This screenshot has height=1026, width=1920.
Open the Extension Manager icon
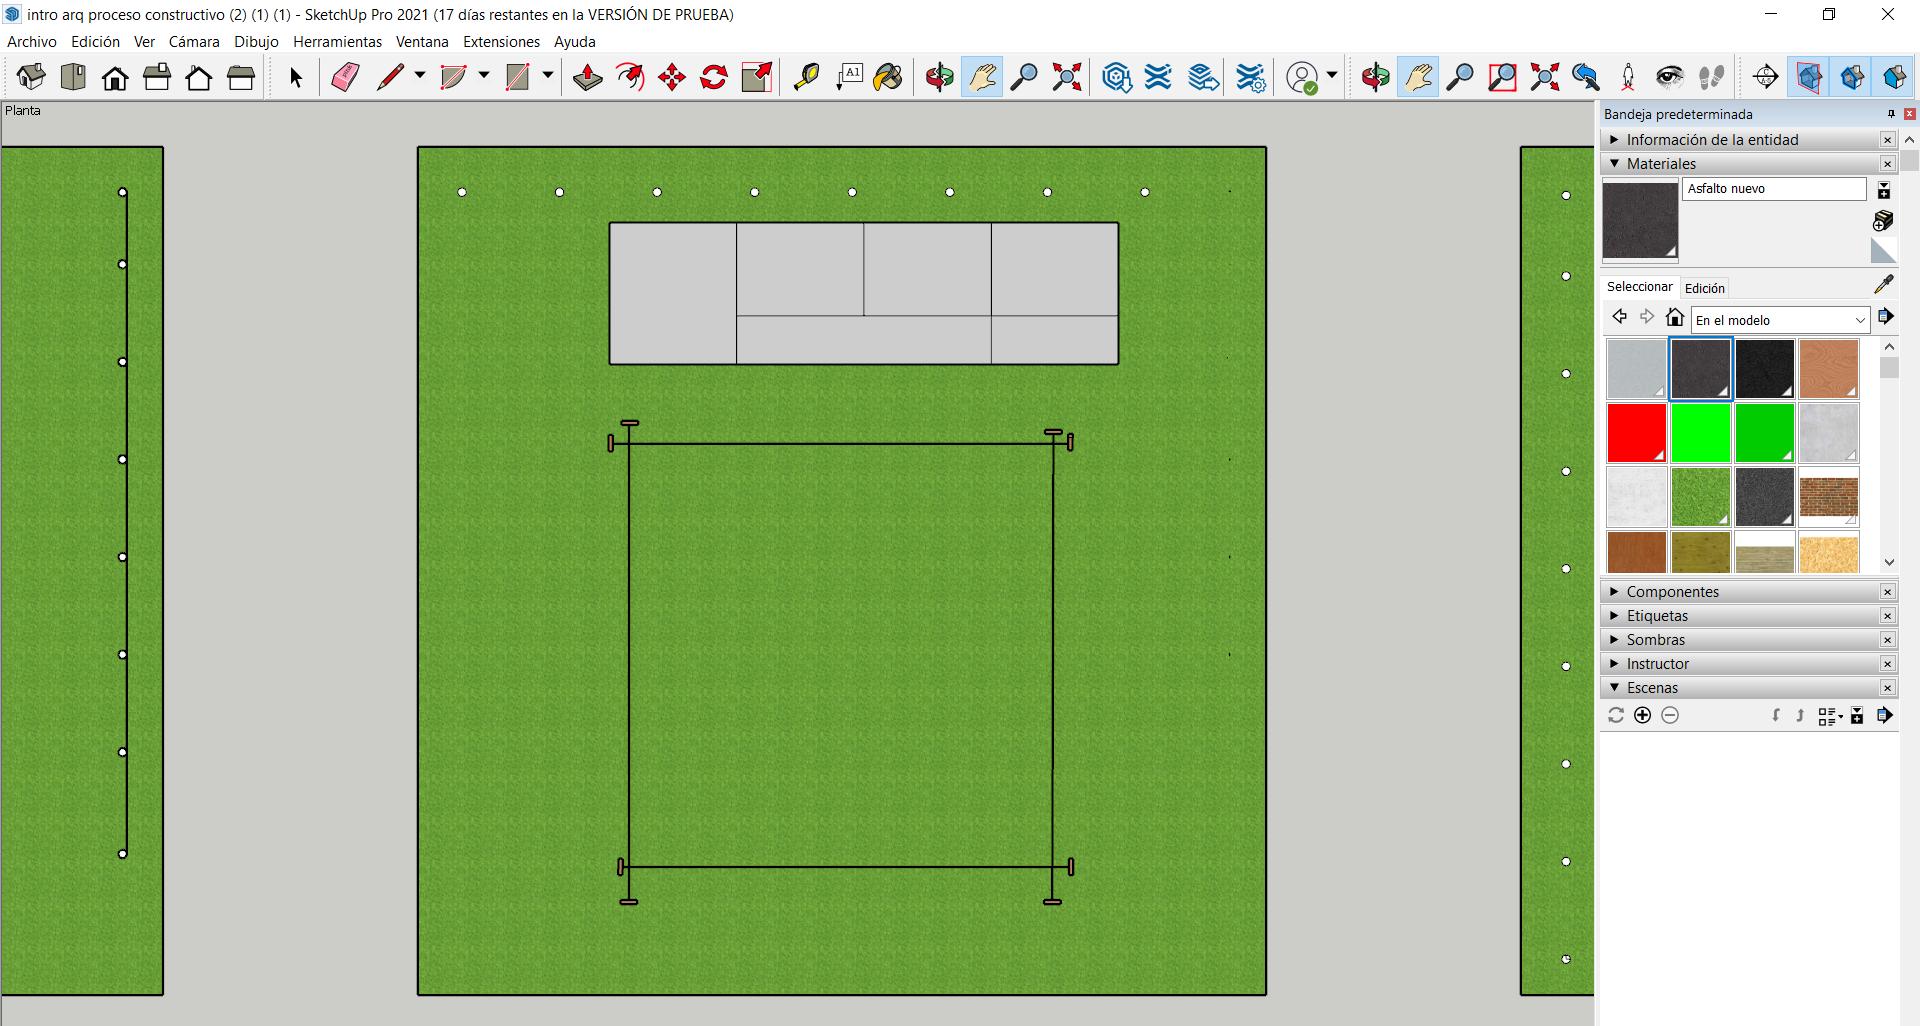tap(1251, 77)
